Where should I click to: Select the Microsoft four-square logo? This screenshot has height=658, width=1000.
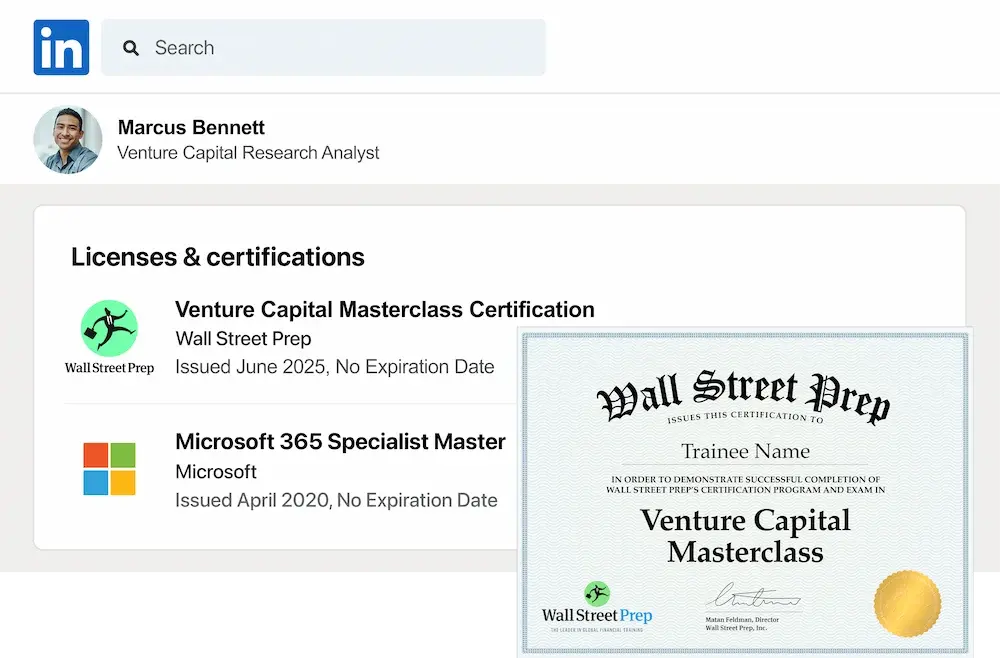[109, 466]
